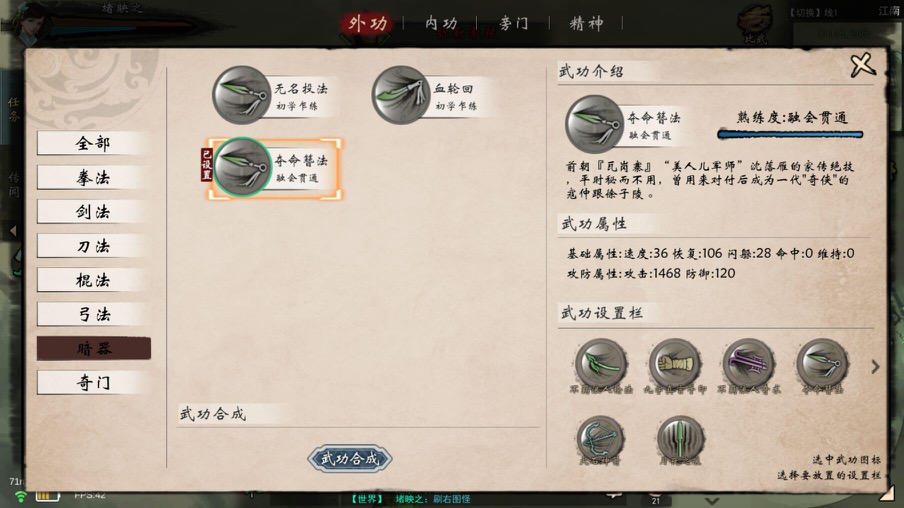This screenshot has height=508, width=904.
Task: Click the 熟练度 proficiency progress bar
Action: (790, 134)
